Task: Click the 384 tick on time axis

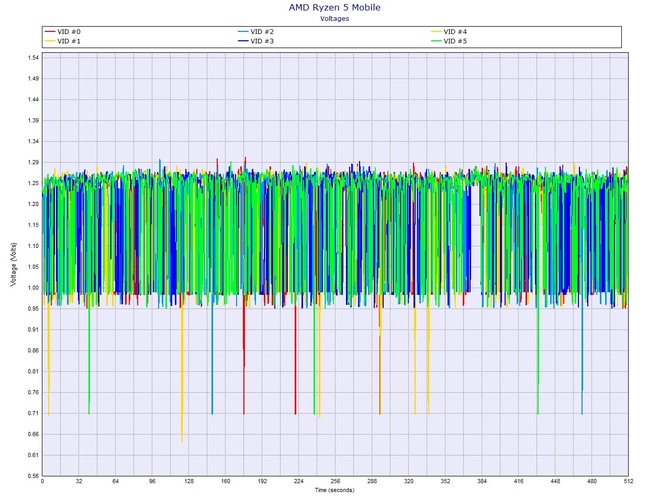Action: click(482, 481)
